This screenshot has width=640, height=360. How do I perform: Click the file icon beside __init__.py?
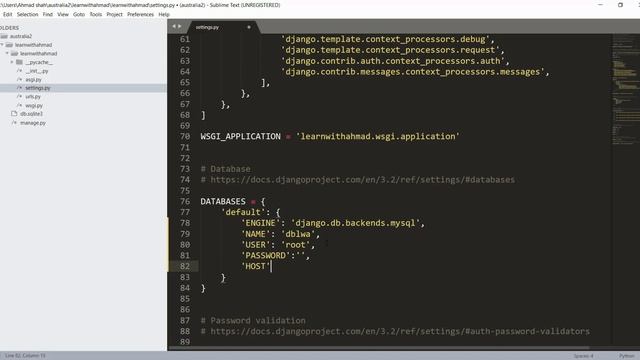click(x=19, y=71)
